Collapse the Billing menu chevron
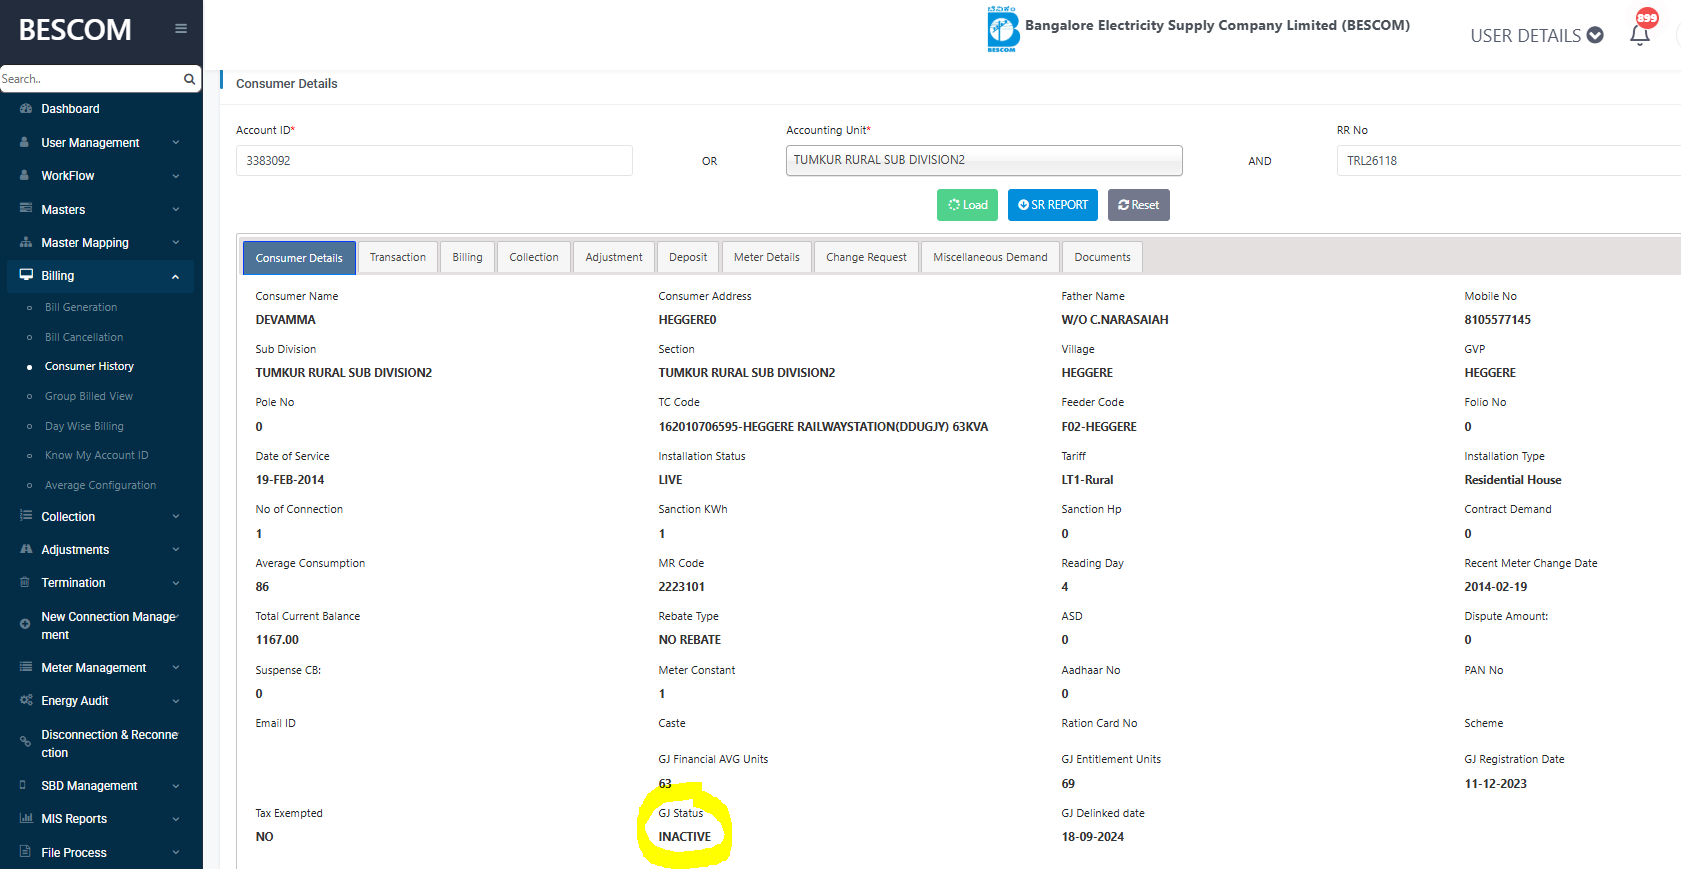Screen dimensions: 1681x869 tap(176, 276)
